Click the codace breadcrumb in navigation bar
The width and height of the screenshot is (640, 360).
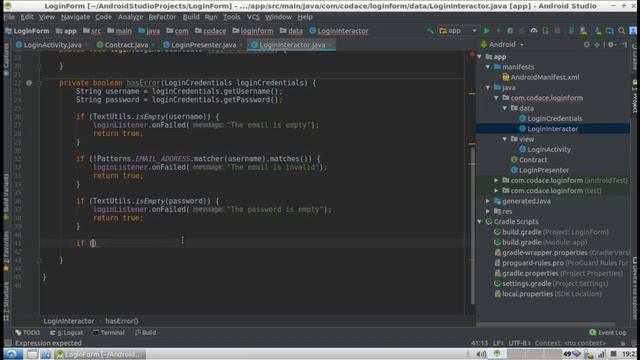click(210, 31)
